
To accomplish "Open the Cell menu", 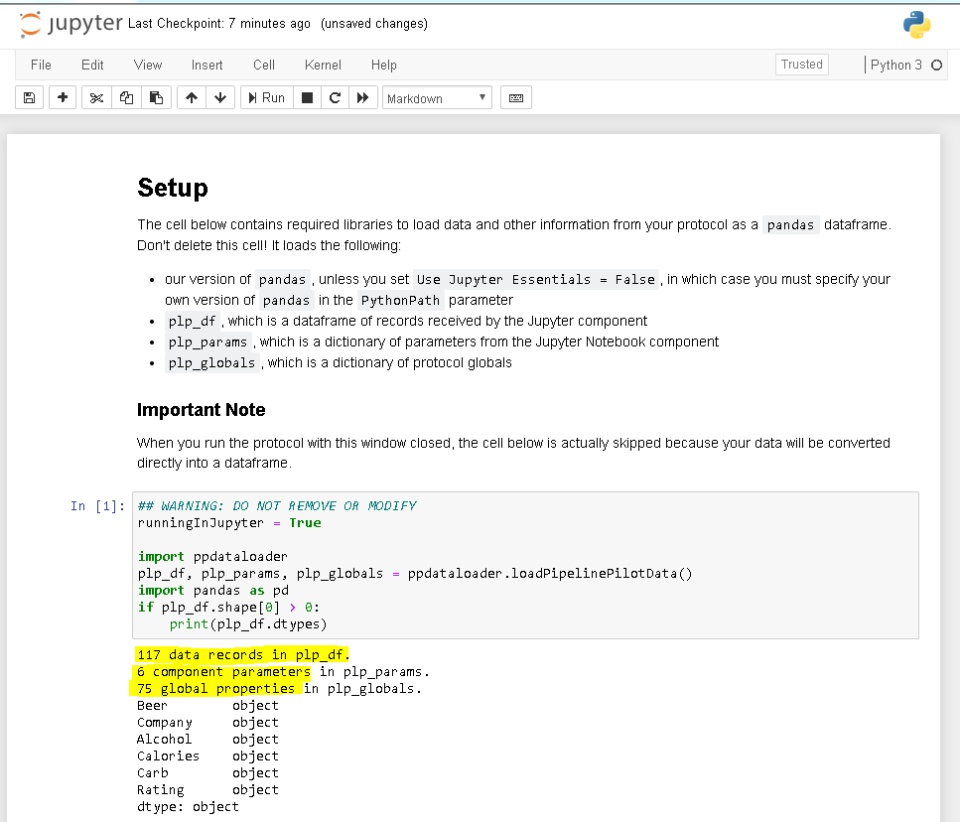I will 264,65.
